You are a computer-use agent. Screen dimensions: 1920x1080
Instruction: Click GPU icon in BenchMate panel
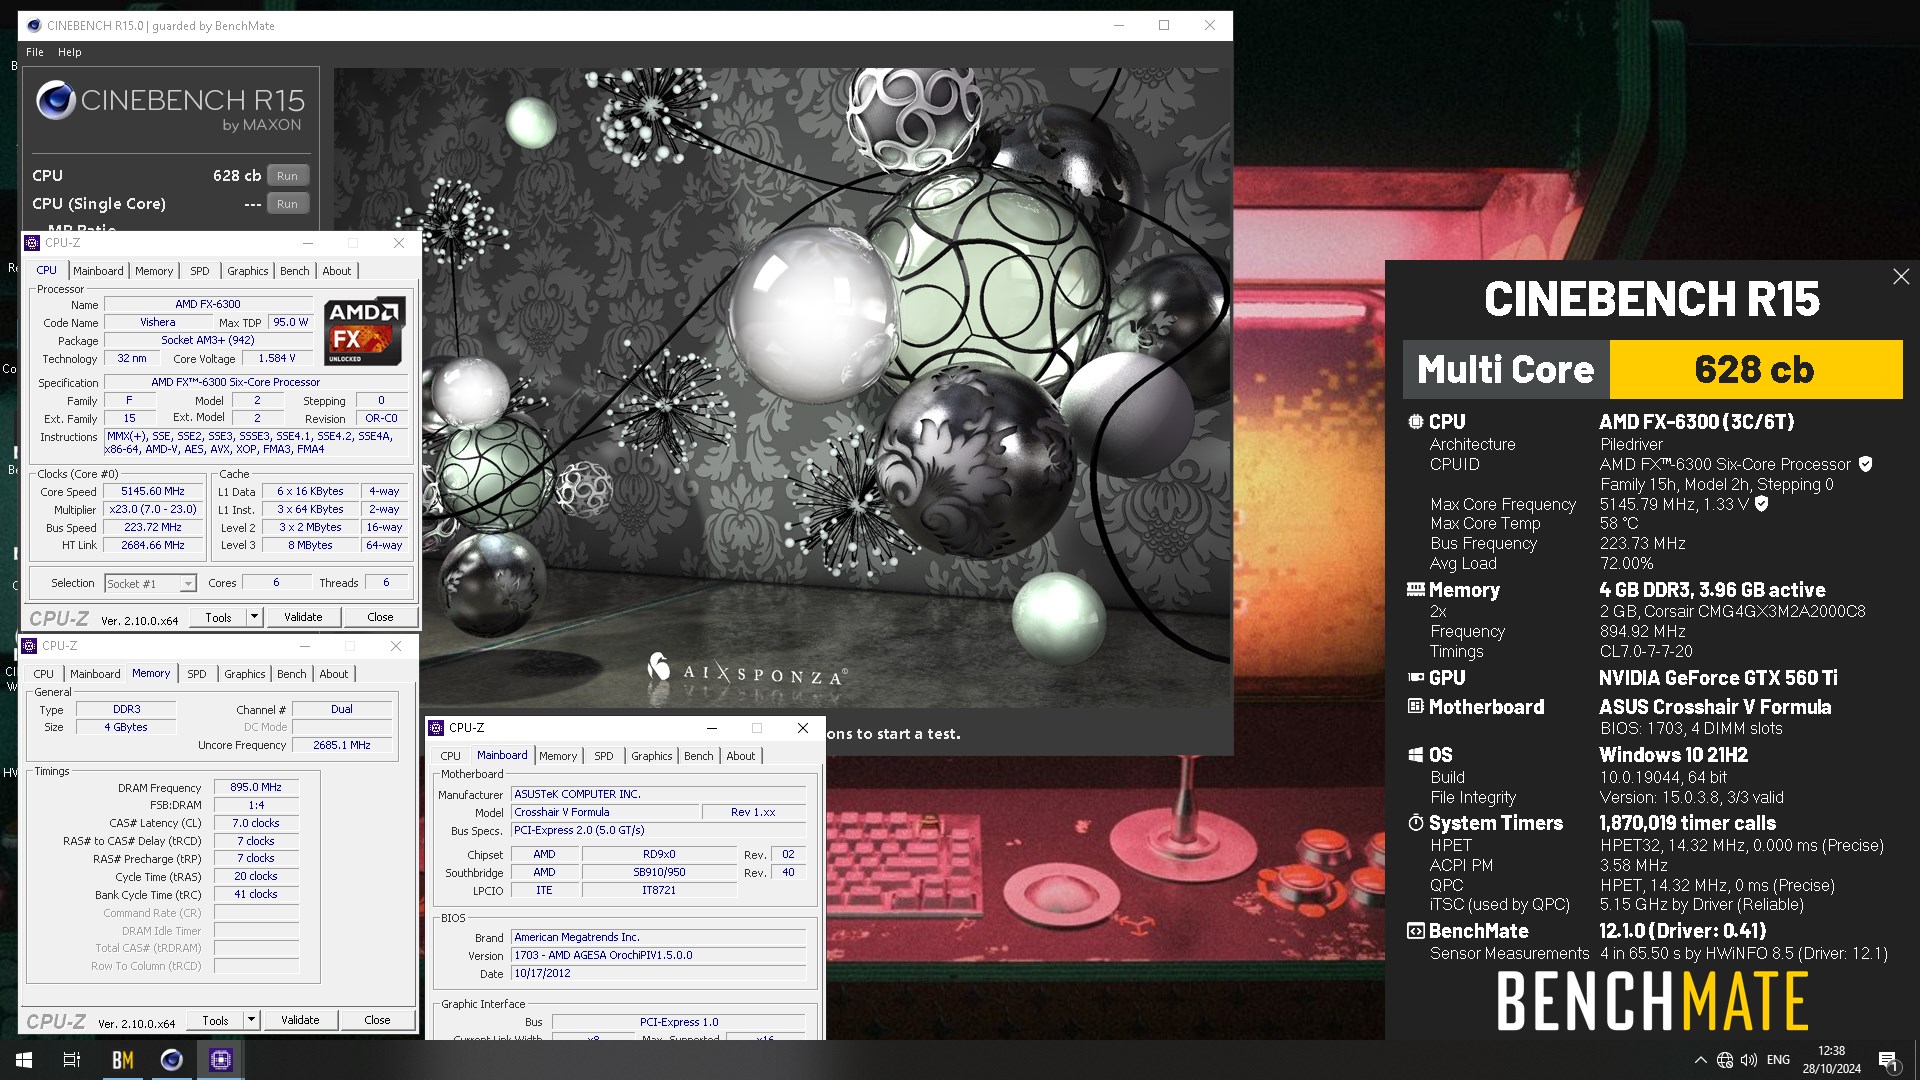tap(1416, 678)
